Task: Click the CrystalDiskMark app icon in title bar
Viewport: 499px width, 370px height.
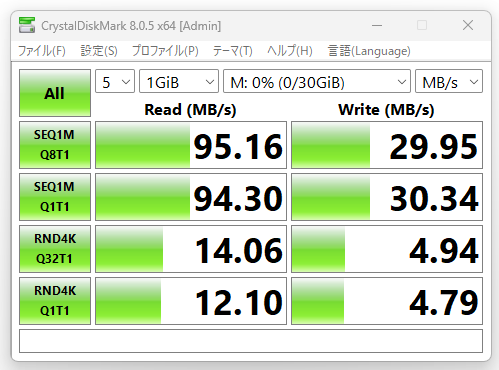Action: pyautogui.click(x=27, y=25)
